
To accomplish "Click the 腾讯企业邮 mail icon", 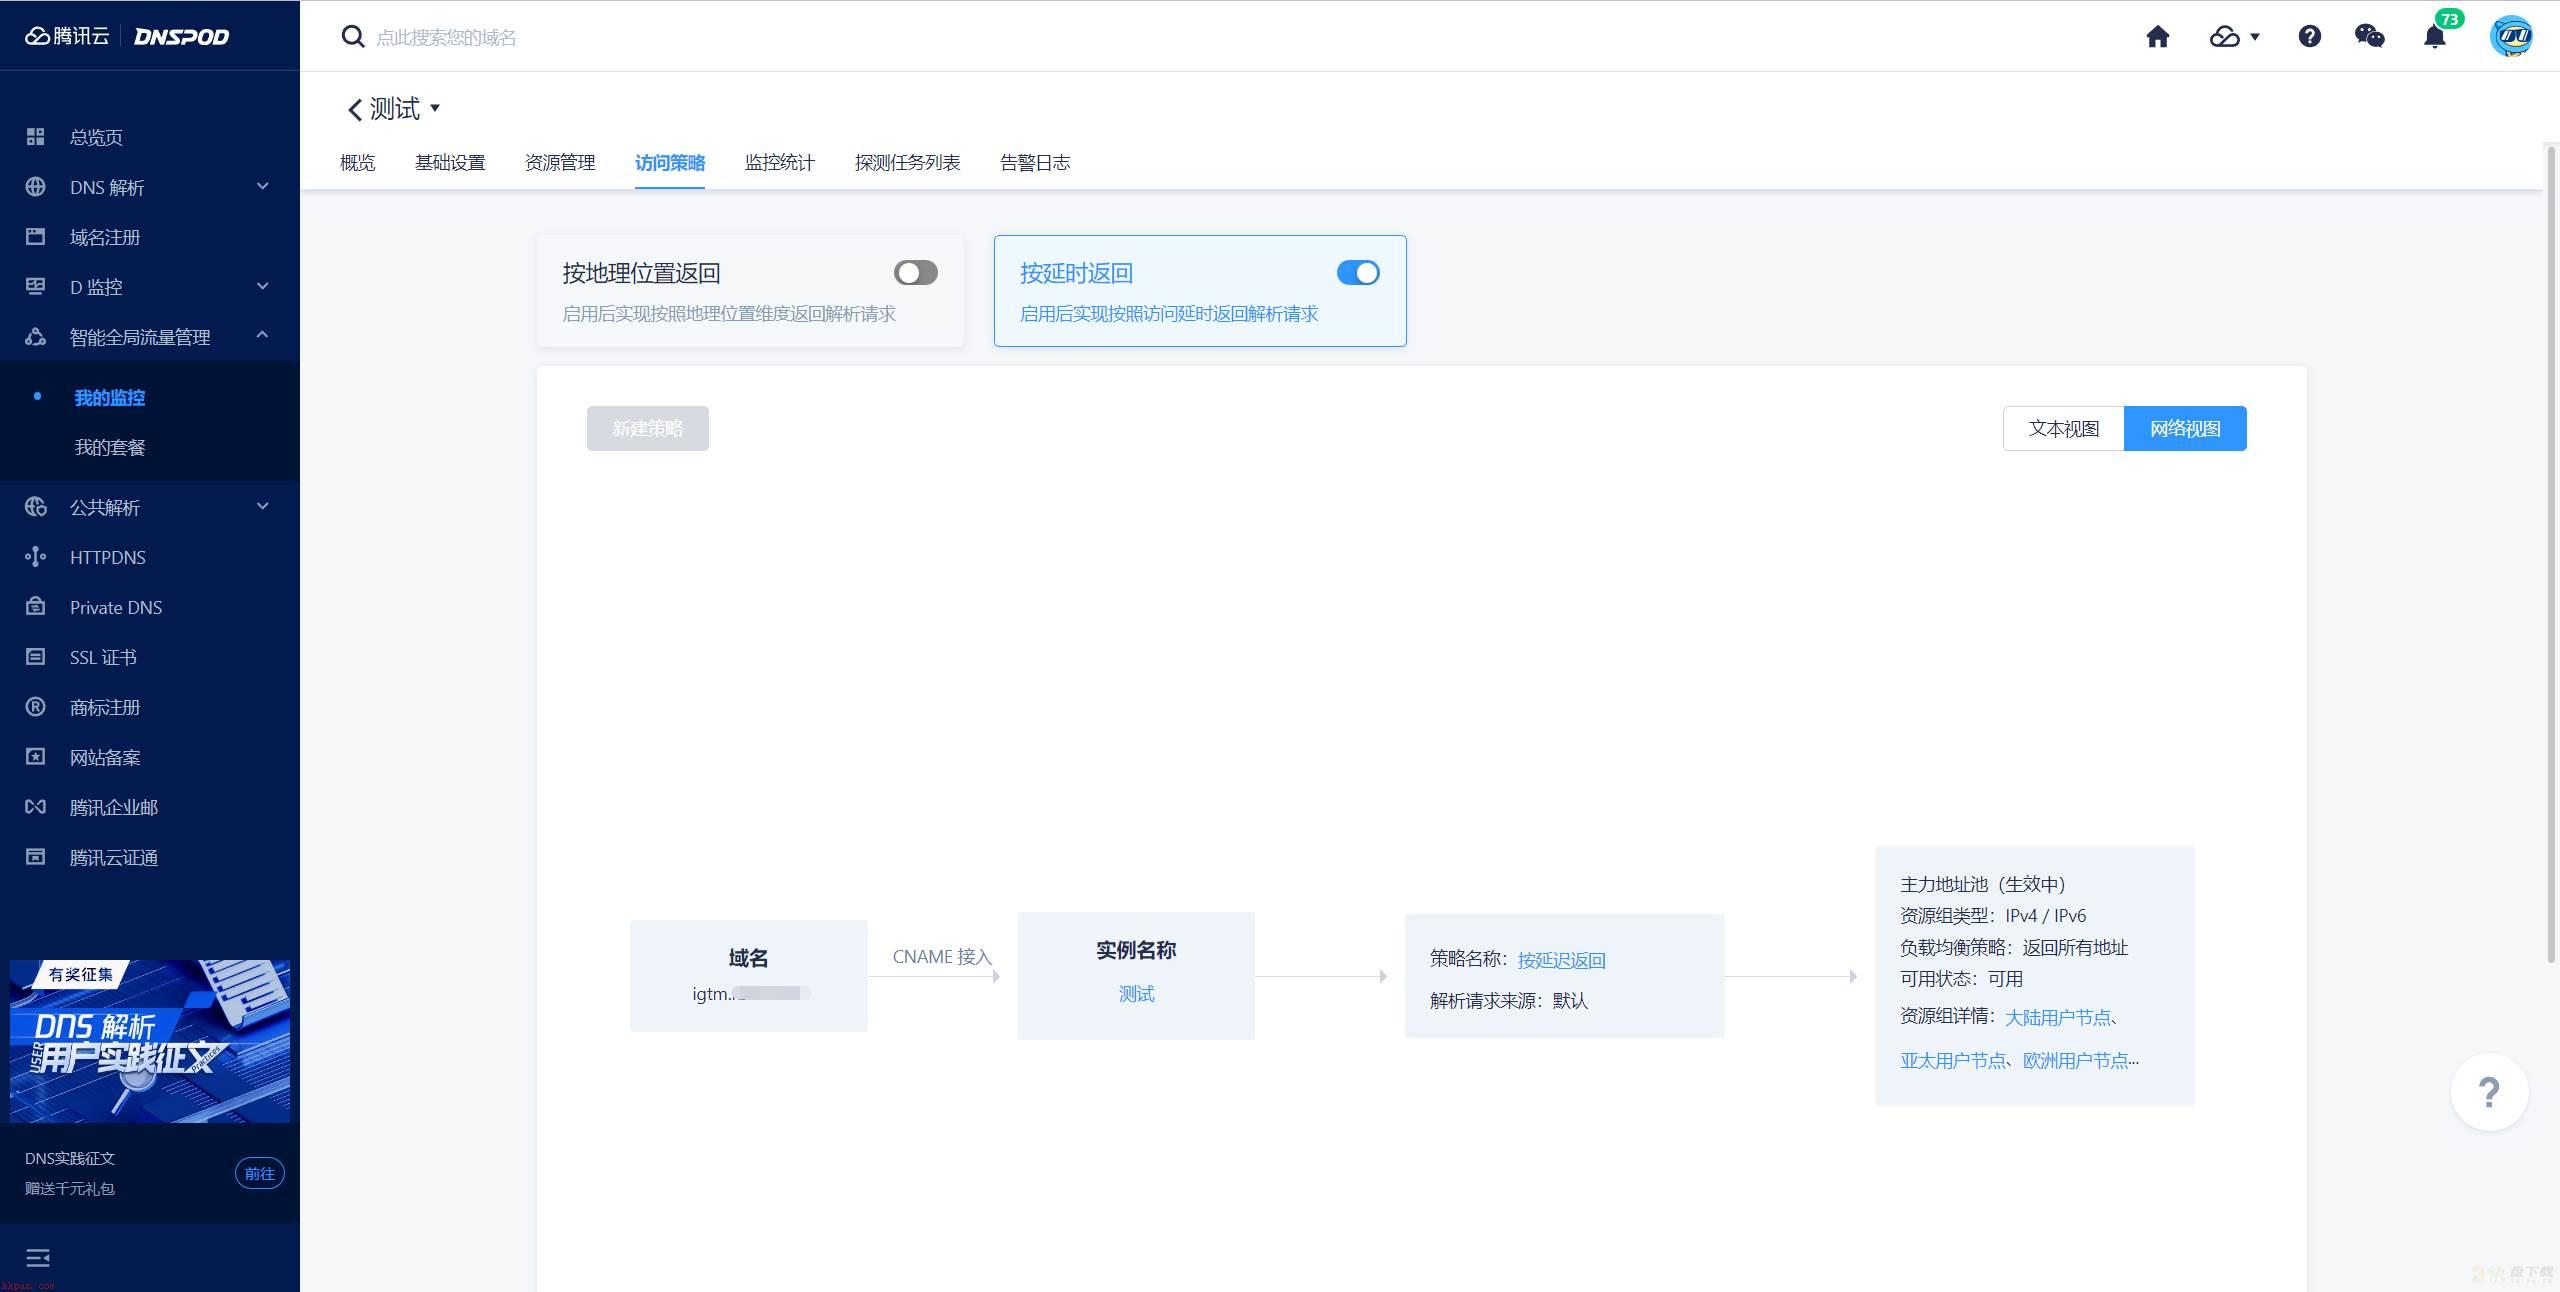I will coord(35,807).
